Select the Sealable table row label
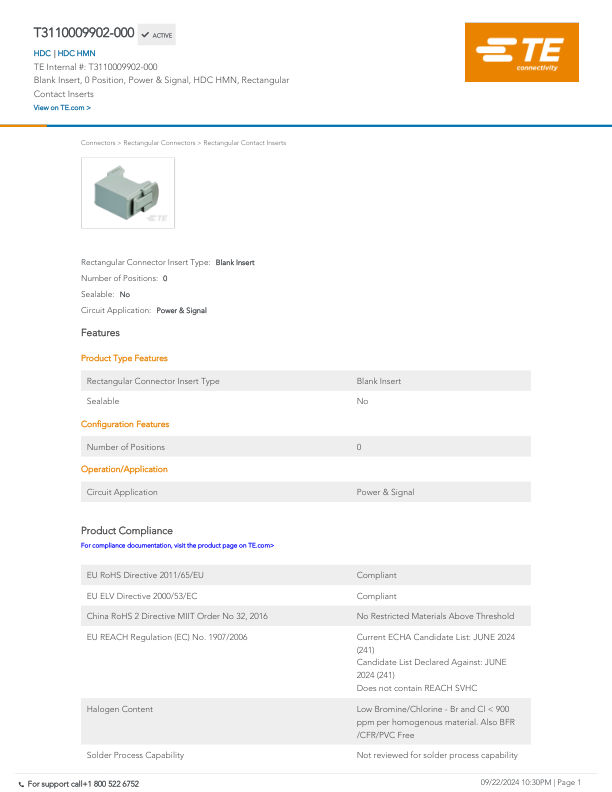Screen dimensions: 612x792 pos(103,401)
